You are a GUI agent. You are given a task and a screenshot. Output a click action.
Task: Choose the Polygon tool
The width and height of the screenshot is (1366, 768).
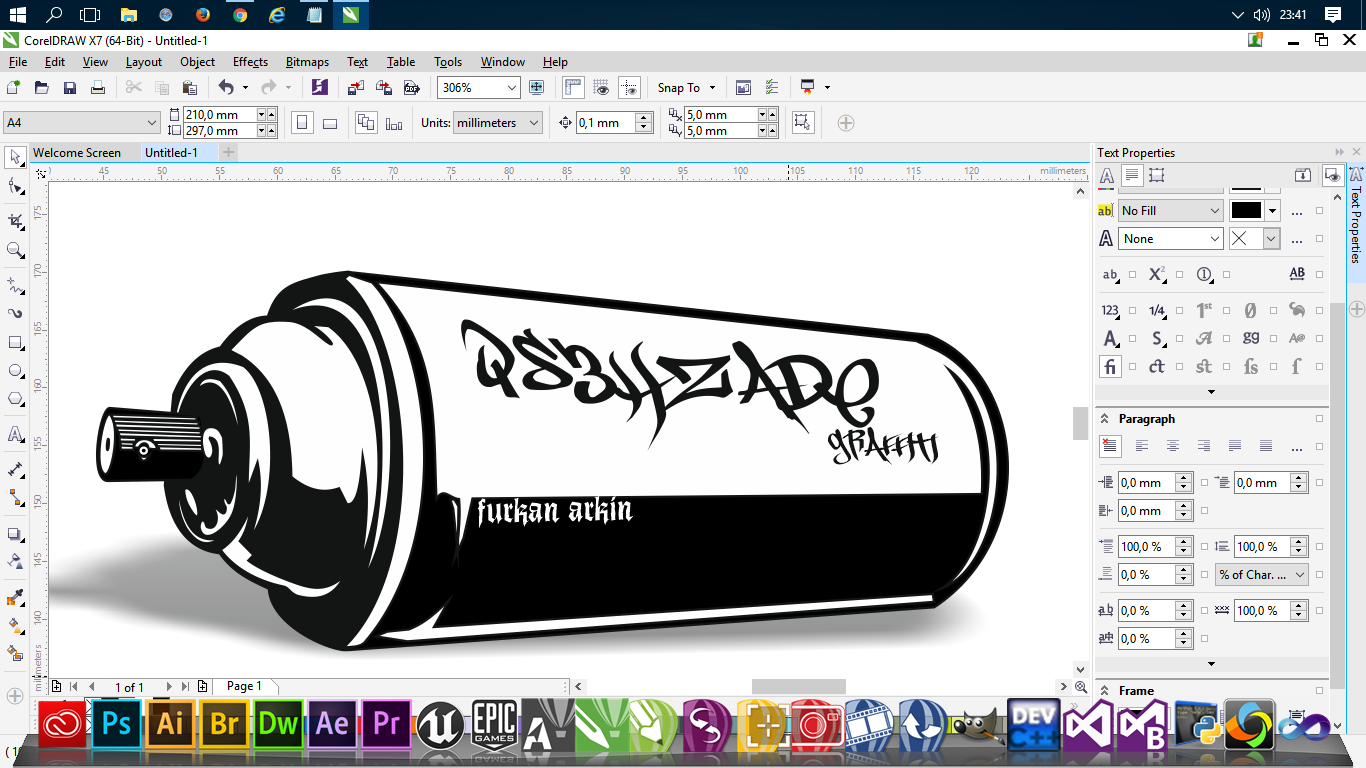pyautogui.click(x=15, y=398)
